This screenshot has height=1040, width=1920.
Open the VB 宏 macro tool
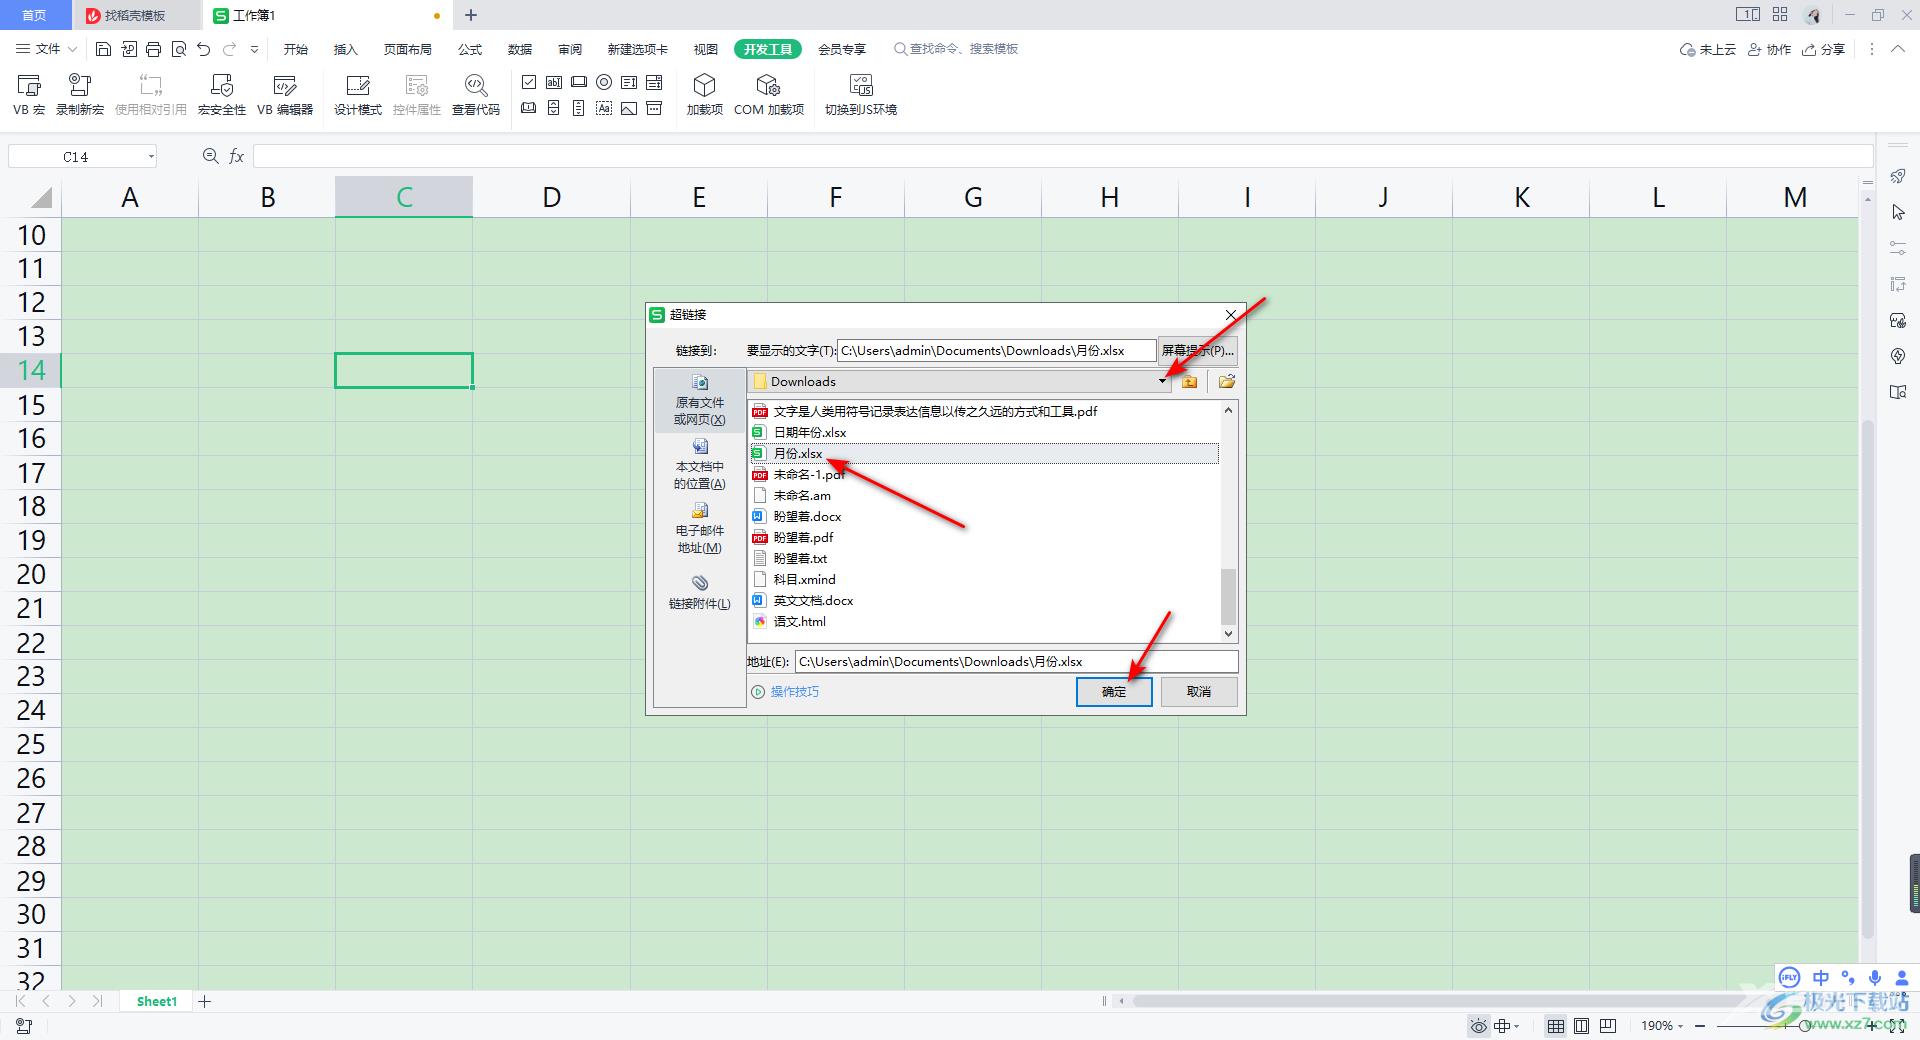[29, 95]
